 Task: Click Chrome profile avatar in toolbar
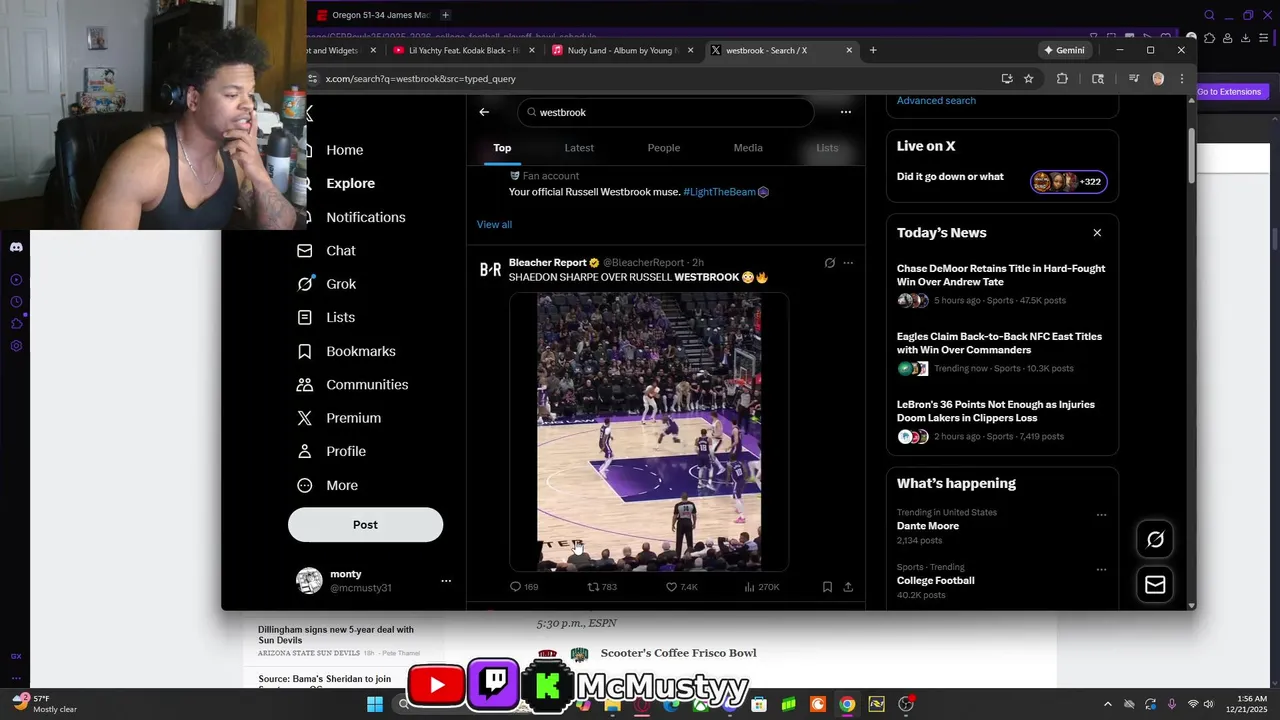1158,79
